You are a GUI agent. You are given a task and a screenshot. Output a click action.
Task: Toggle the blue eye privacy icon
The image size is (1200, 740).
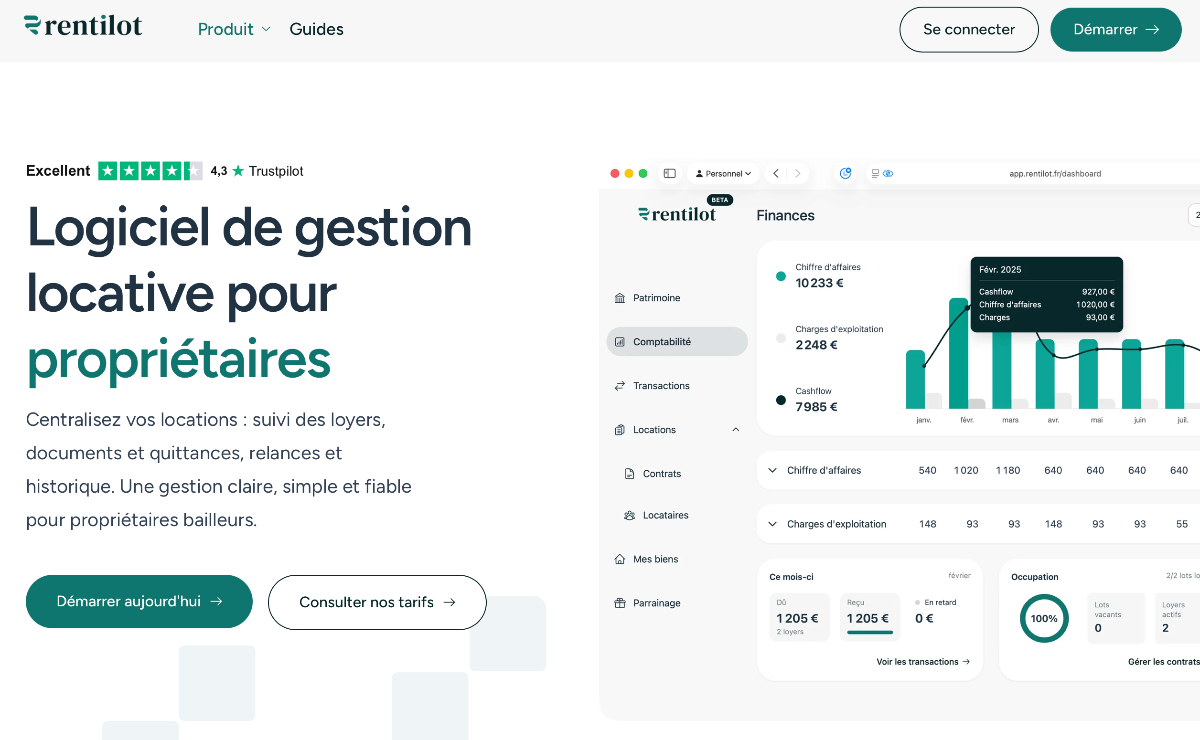888,173
